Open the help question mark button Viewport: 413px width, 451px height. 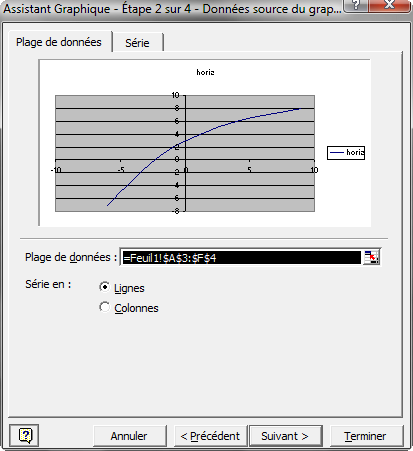click(x=24, y=435)
